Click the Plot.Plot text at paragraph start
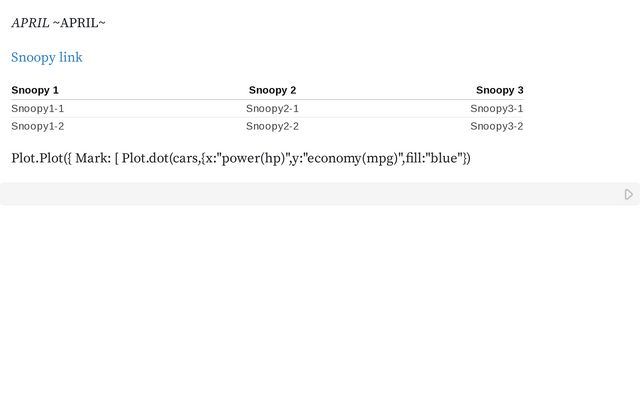This screenshot has width=640, height=400. tap(36, 158)
